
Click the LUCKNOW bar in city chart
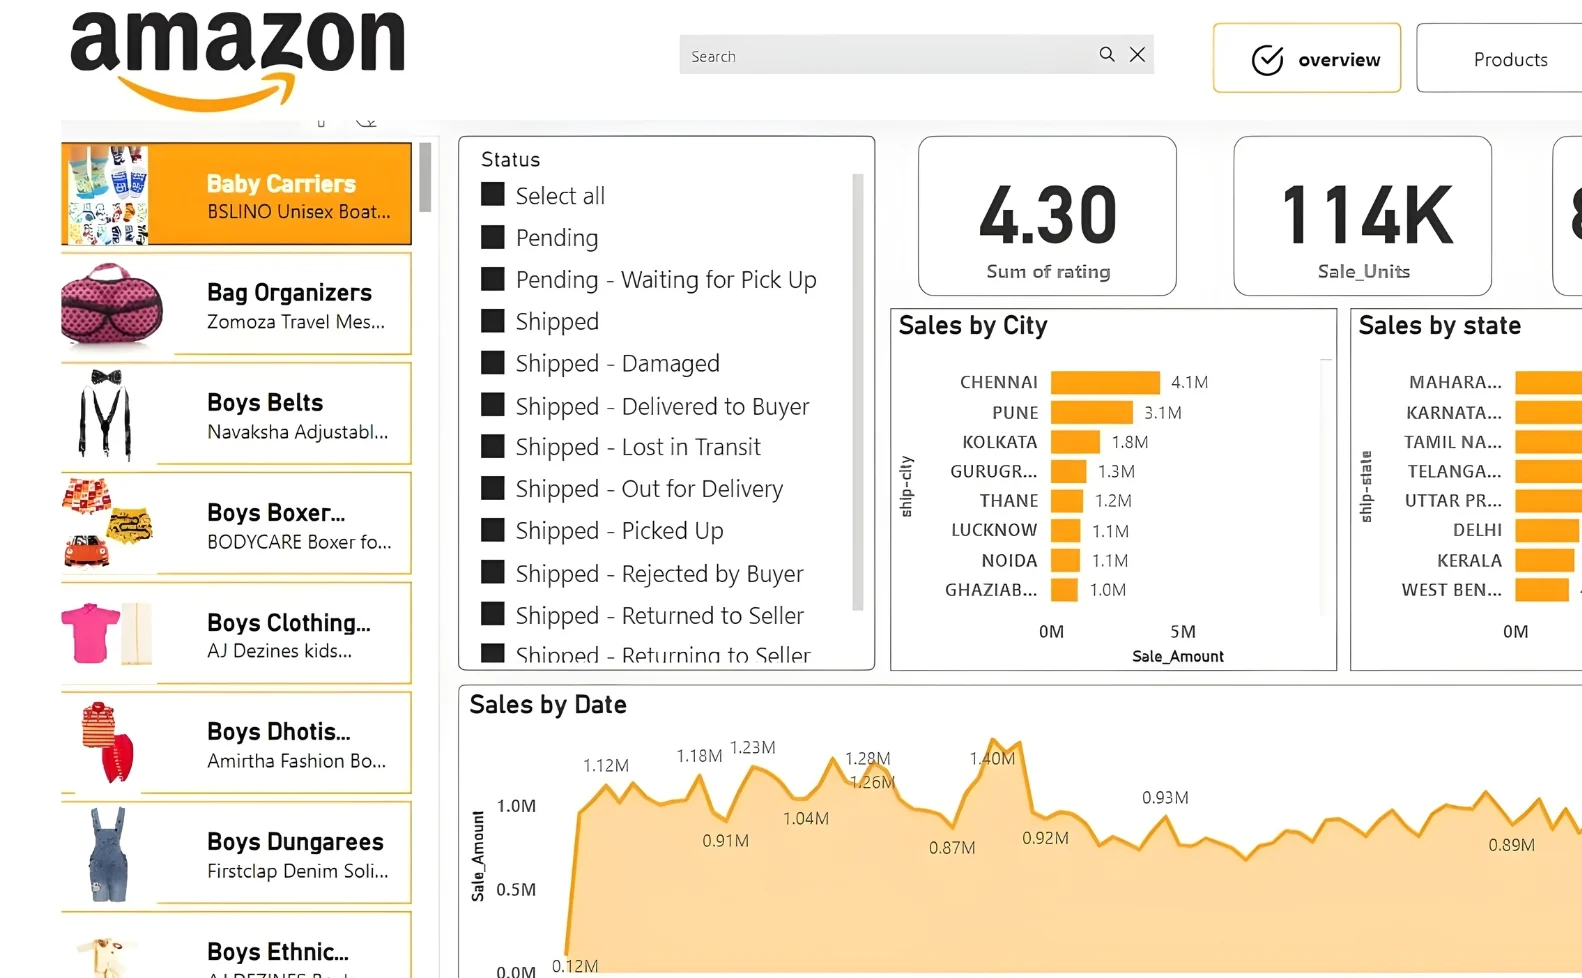pos(1066,531)
